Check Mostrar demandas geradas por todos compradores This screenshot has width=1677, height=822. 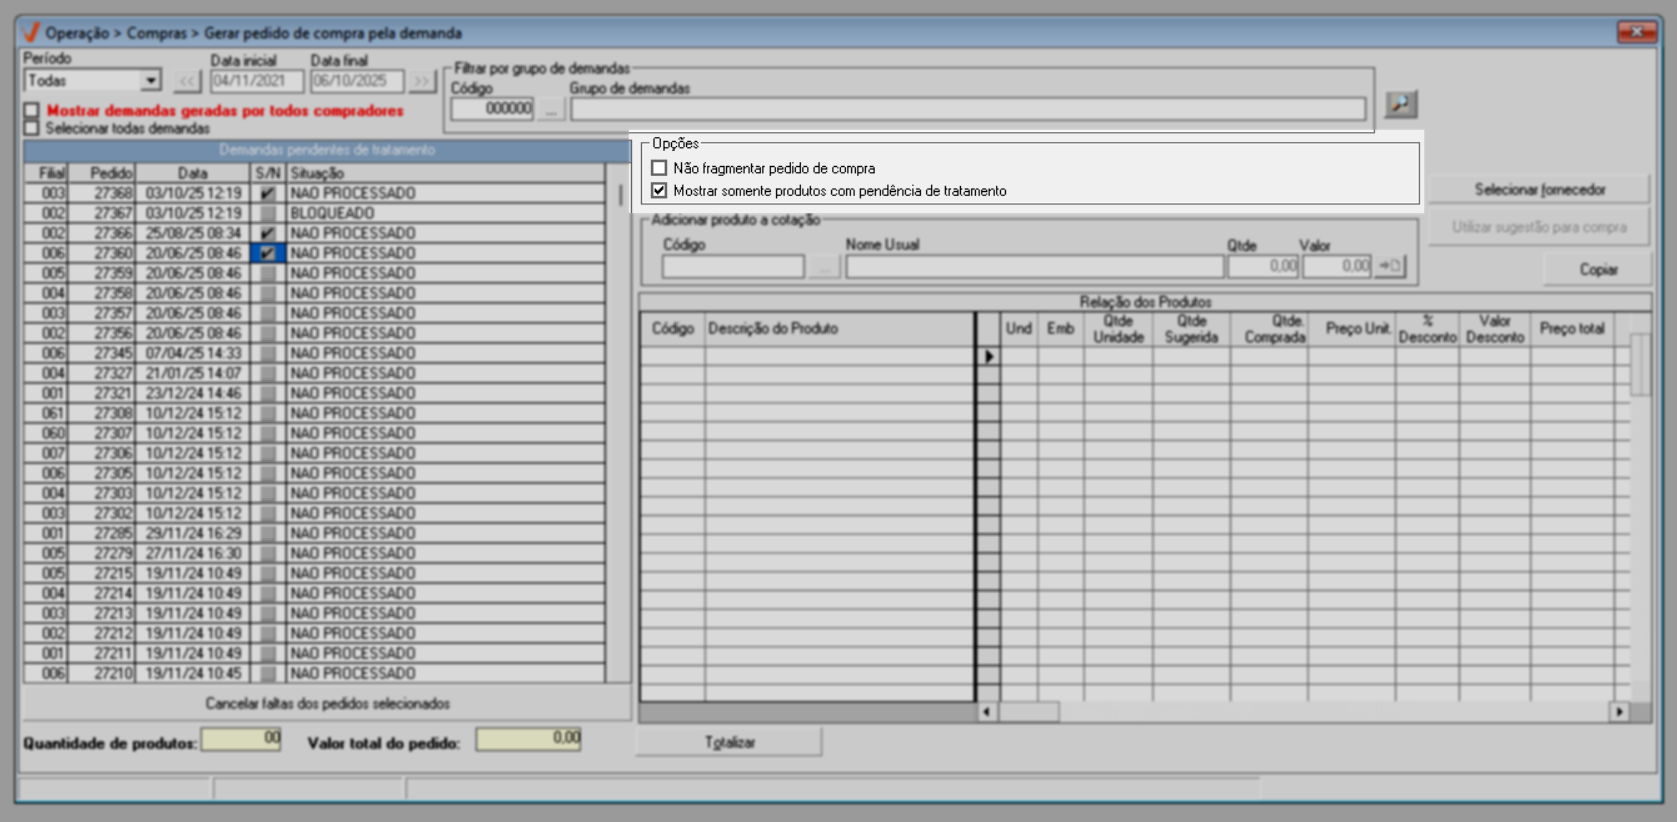[x=32, y=111]
